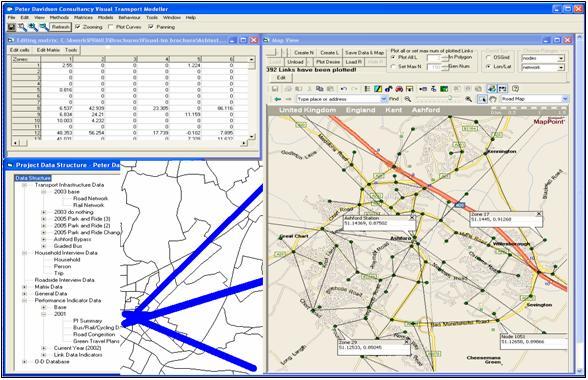Click the zoom-in magnifier icon in main toolbar
This screenshot has height=380, width=588.
[33, 27]
